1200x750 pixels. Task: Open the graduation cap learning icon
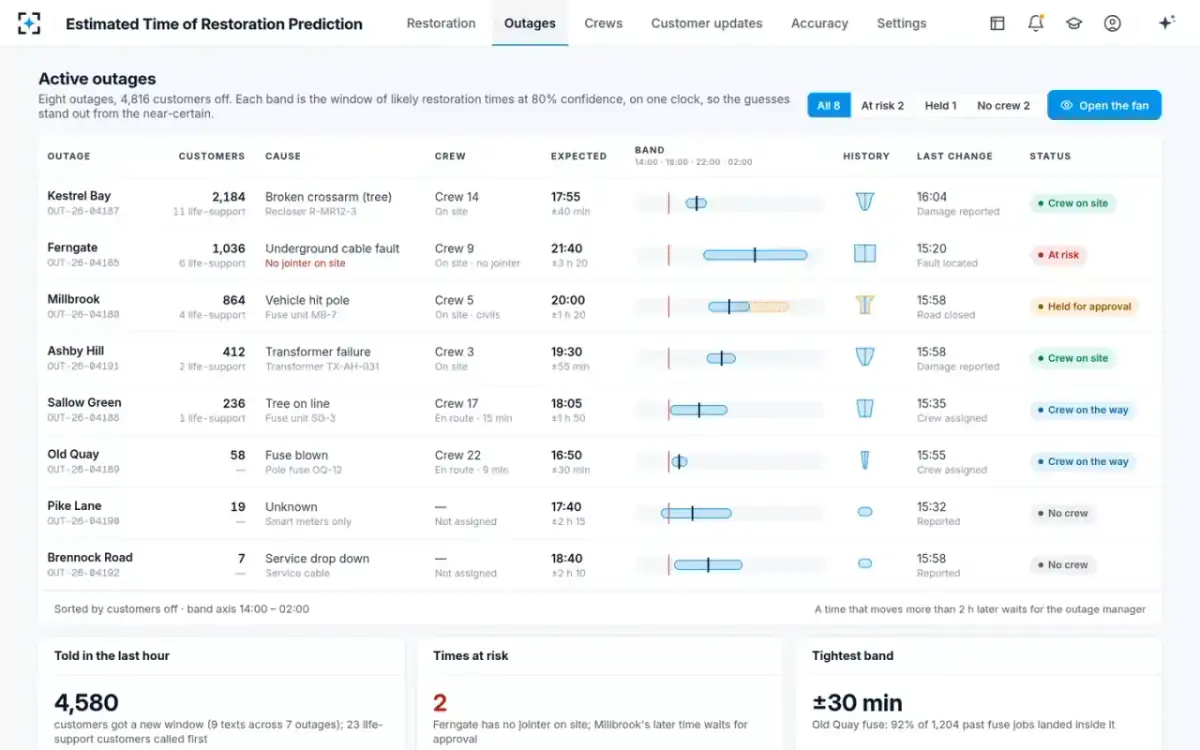(x=1074, y=23)
